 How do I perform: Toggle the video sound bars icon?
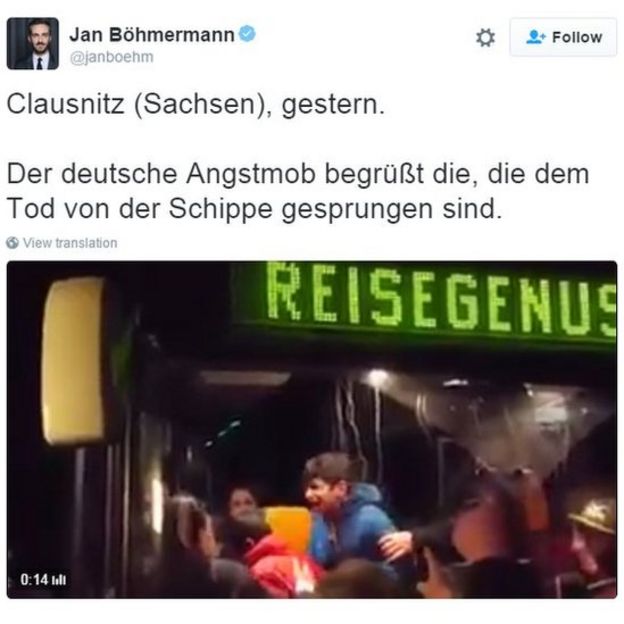(x=58, y=580)
